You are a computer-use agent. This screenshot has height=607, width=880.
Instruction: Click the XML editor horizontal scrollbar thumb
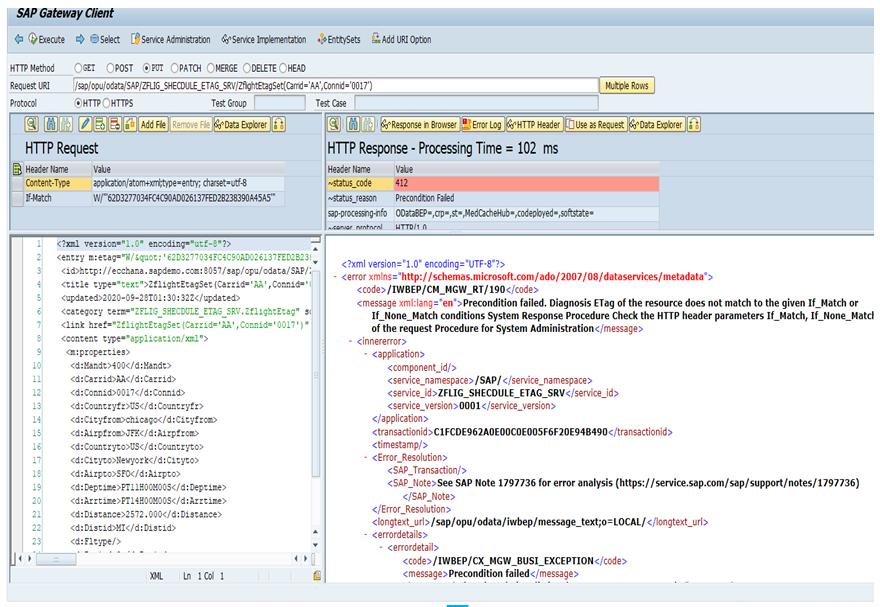point(56,559)
